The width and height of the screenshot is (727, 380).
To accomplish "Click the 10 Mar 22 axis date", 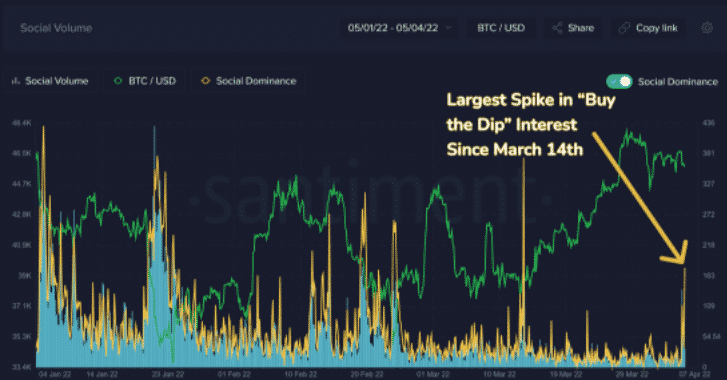I will 499,374.
